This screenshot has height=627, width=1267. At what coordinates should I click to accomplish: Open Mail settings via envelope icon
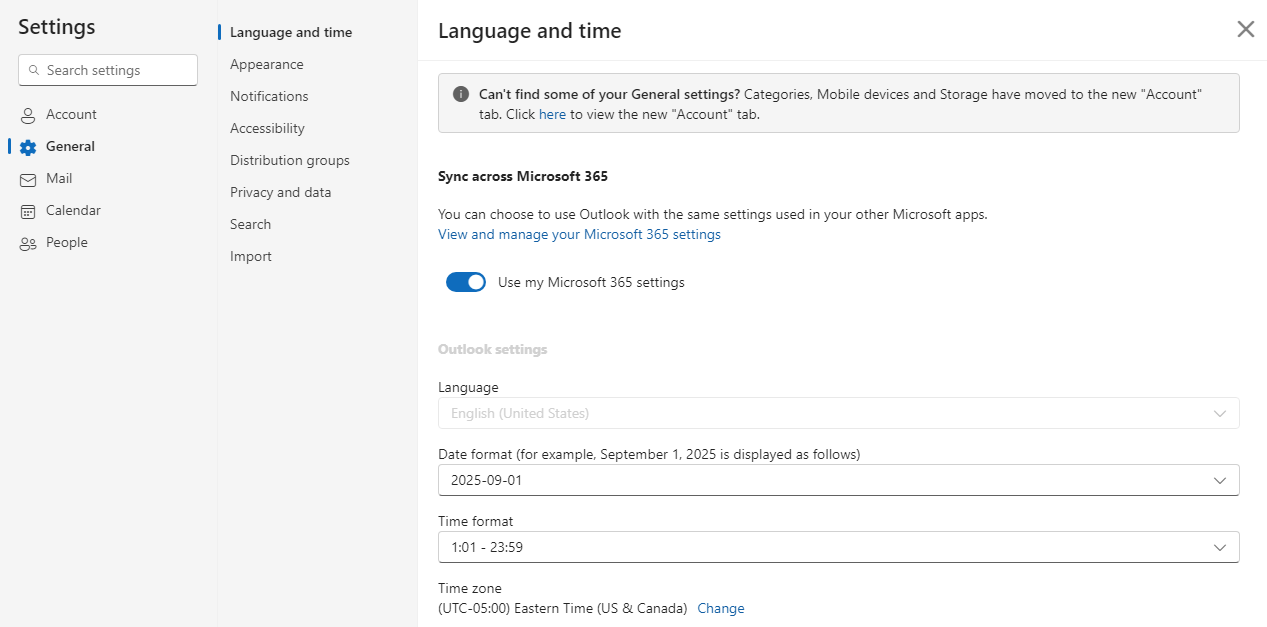click(27, 178)
